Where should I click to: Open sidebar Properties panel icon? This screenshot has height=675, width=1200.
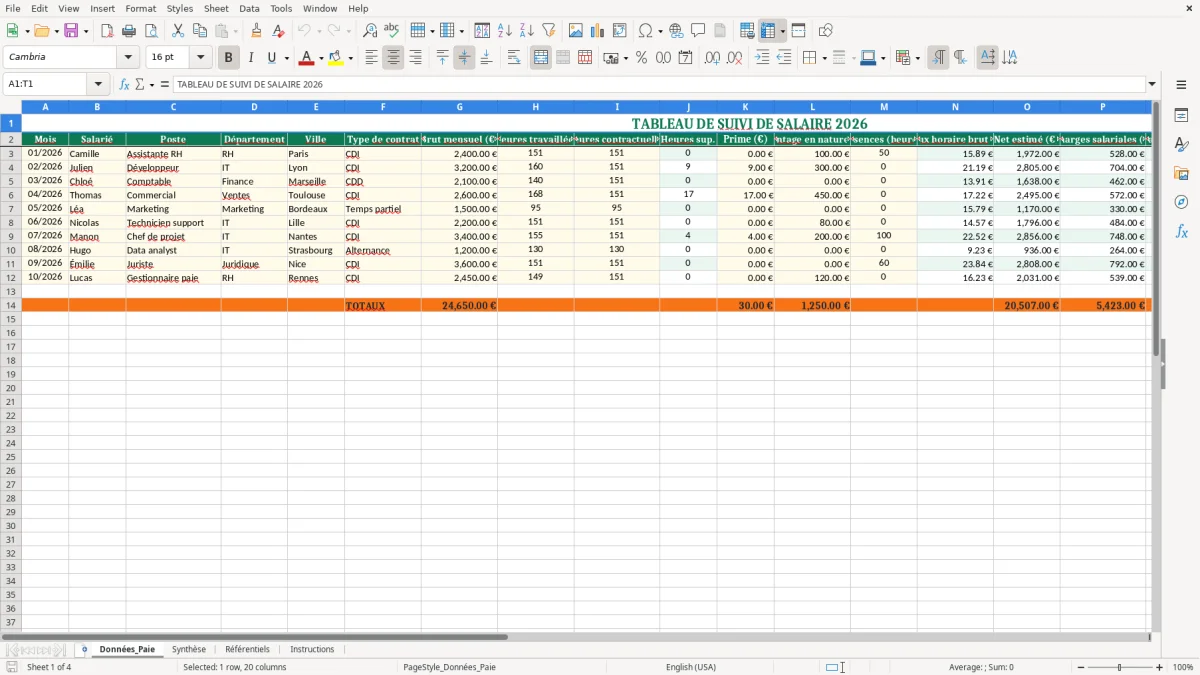click(x=1181, y=116)
